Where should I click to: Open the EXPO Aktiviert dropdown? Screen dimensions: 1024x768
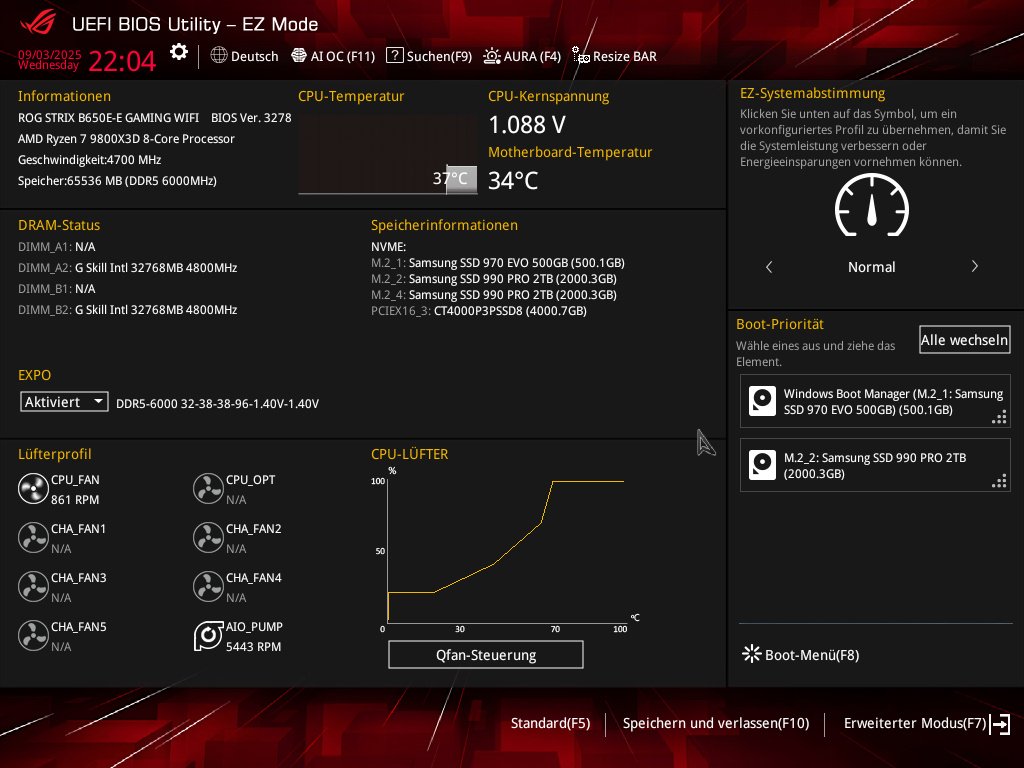(x=64, y=402)
